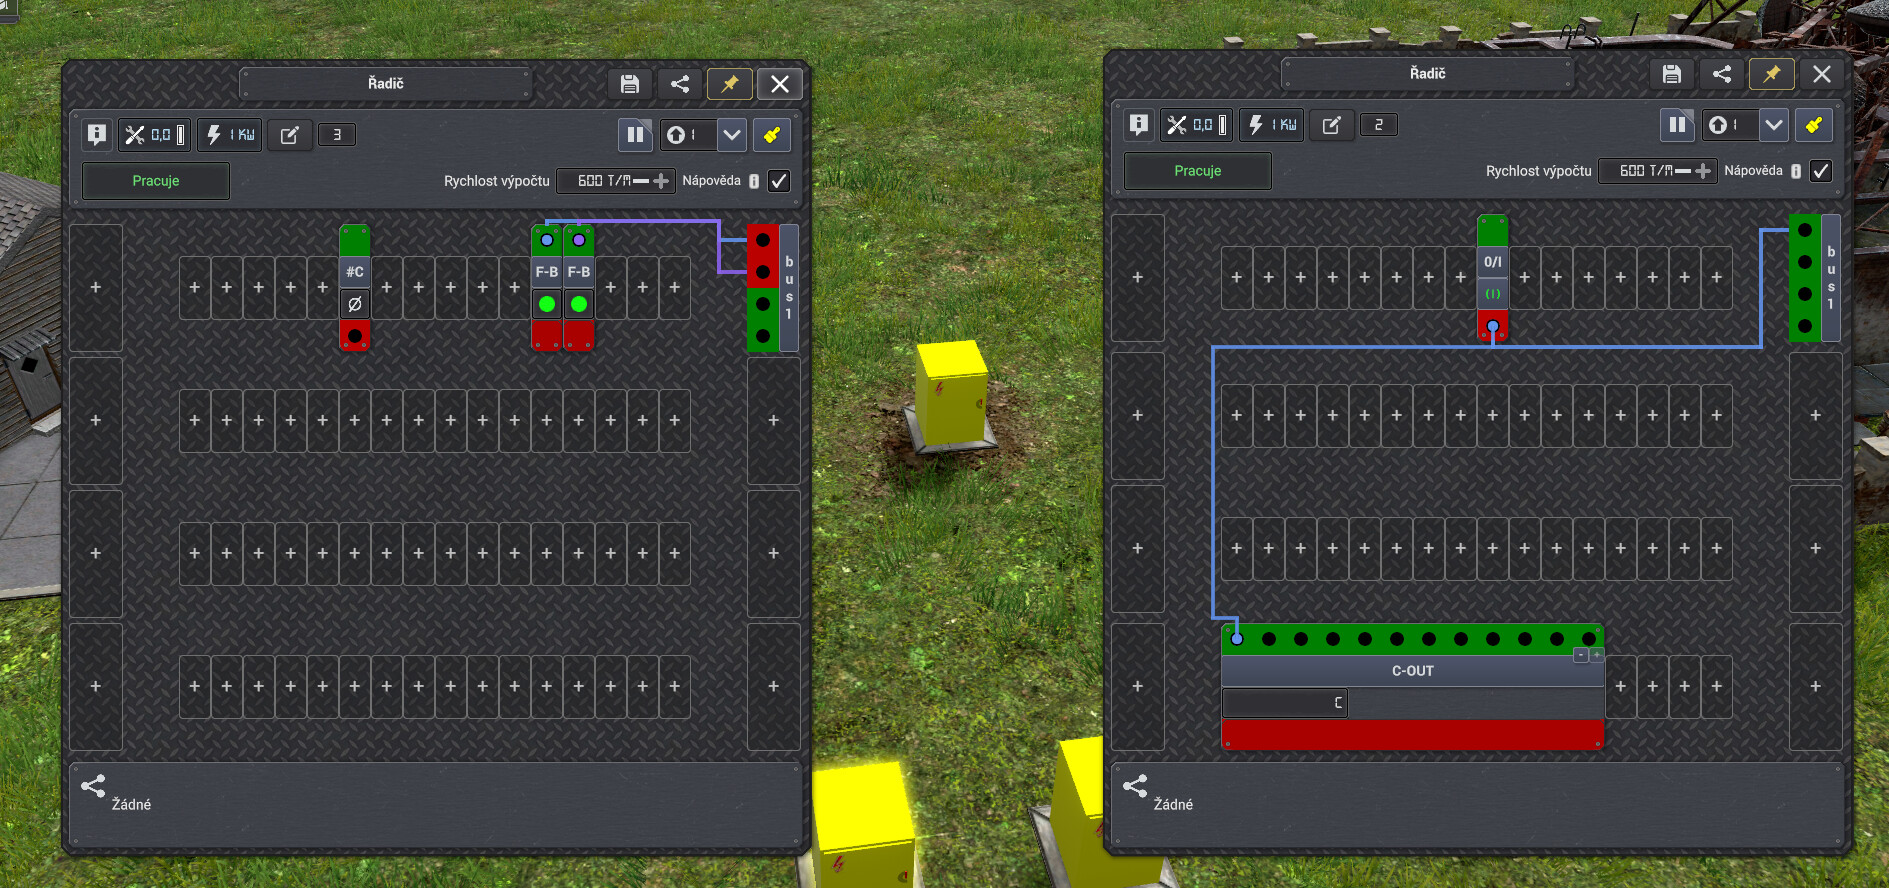Click the C-OUT value input field
The image size is (1889, 888).
point(1285,703)
